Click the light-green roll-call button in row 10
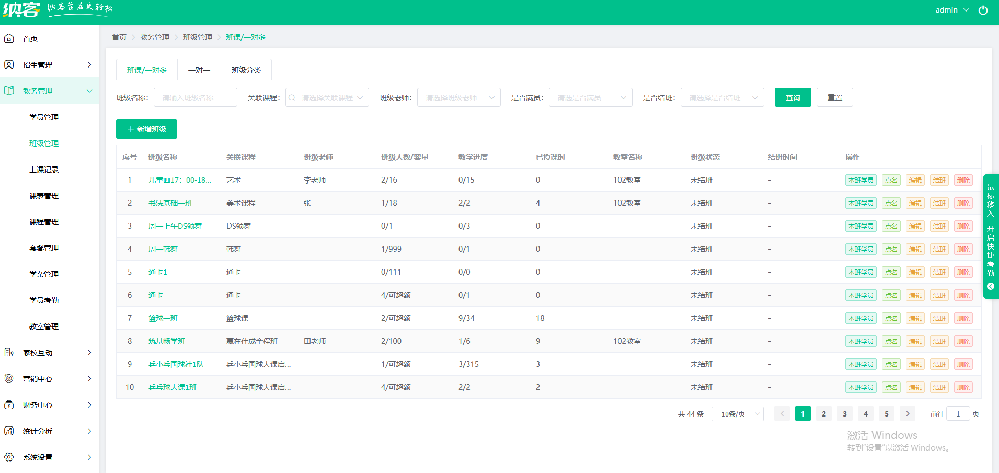The image size is (999, 473). click(891, 387)
